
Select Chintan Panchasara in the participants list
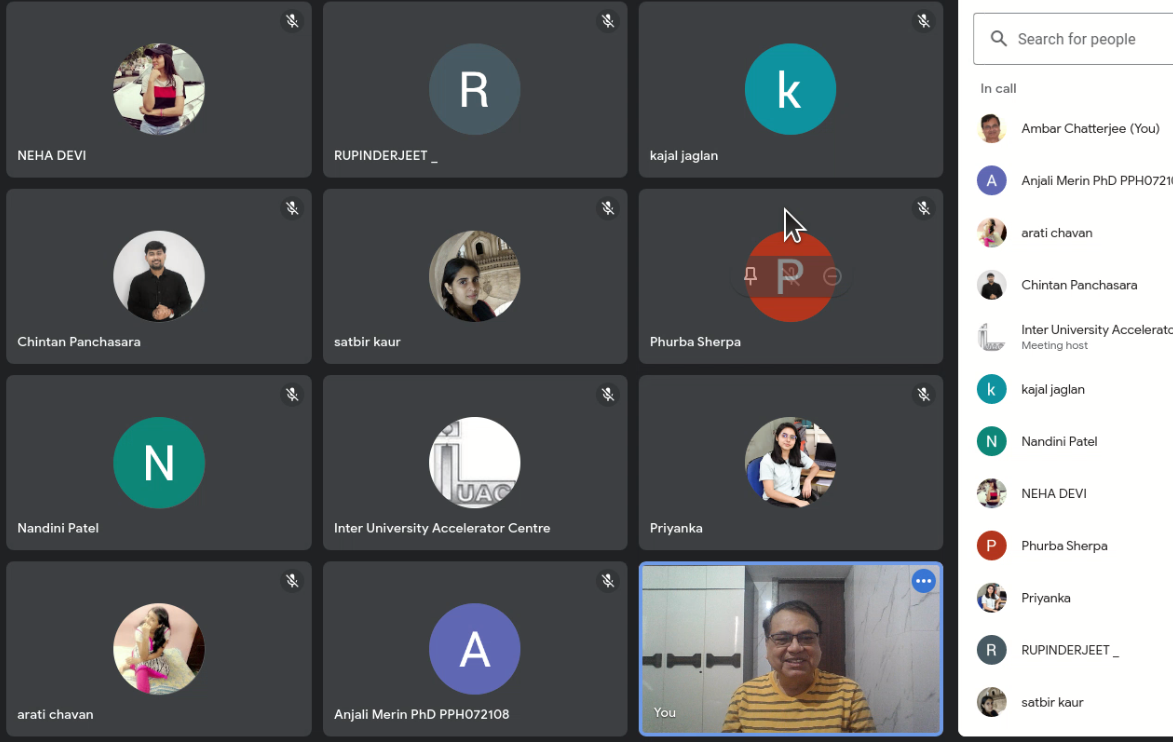click(1078, 285)
